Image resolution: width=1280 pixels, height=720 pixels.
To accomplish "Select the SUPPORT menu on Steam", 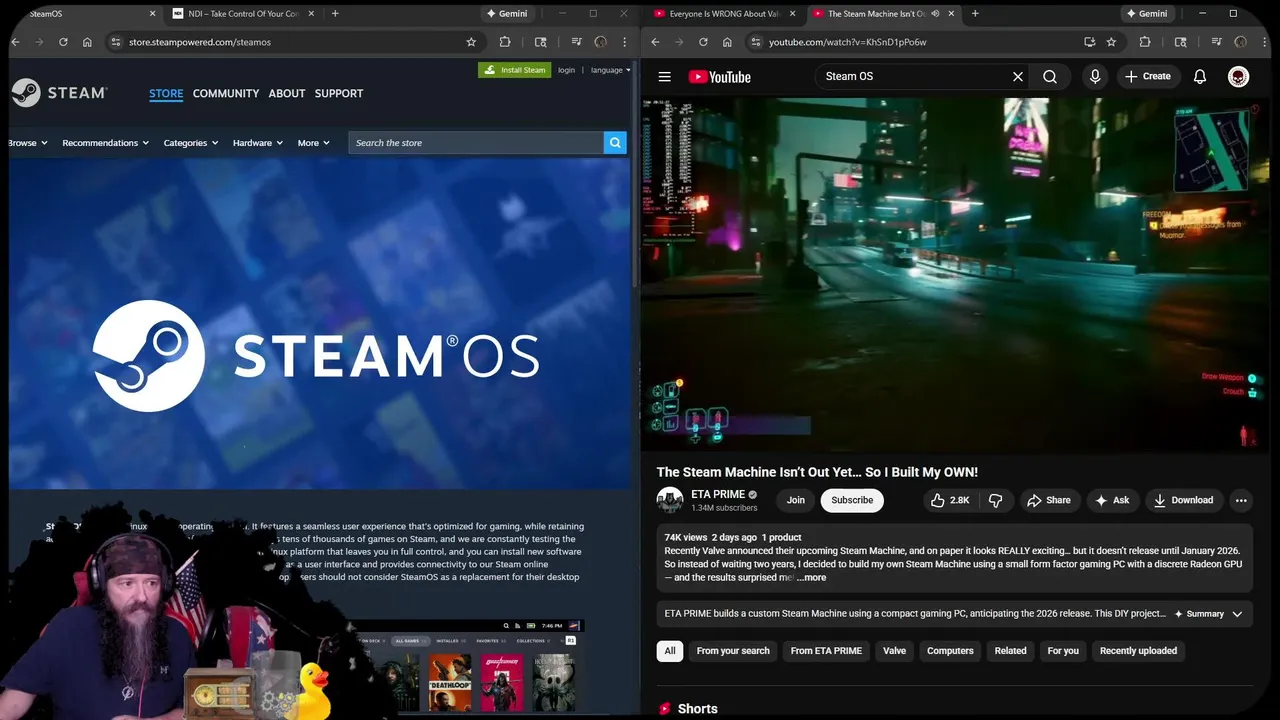I will click(339, 93).
